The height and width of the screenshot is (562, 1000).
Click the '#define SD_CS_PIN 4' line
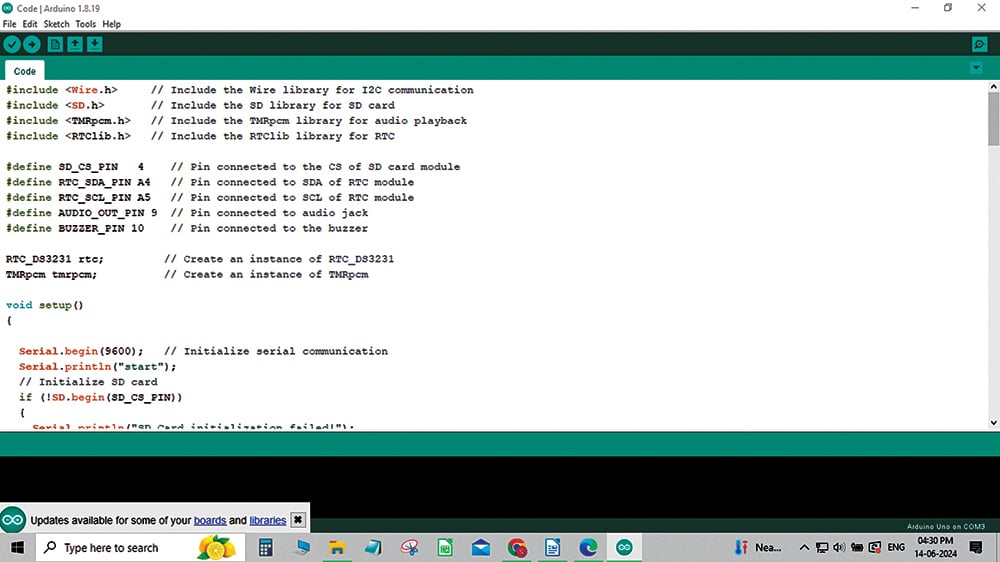click(75, 166)
